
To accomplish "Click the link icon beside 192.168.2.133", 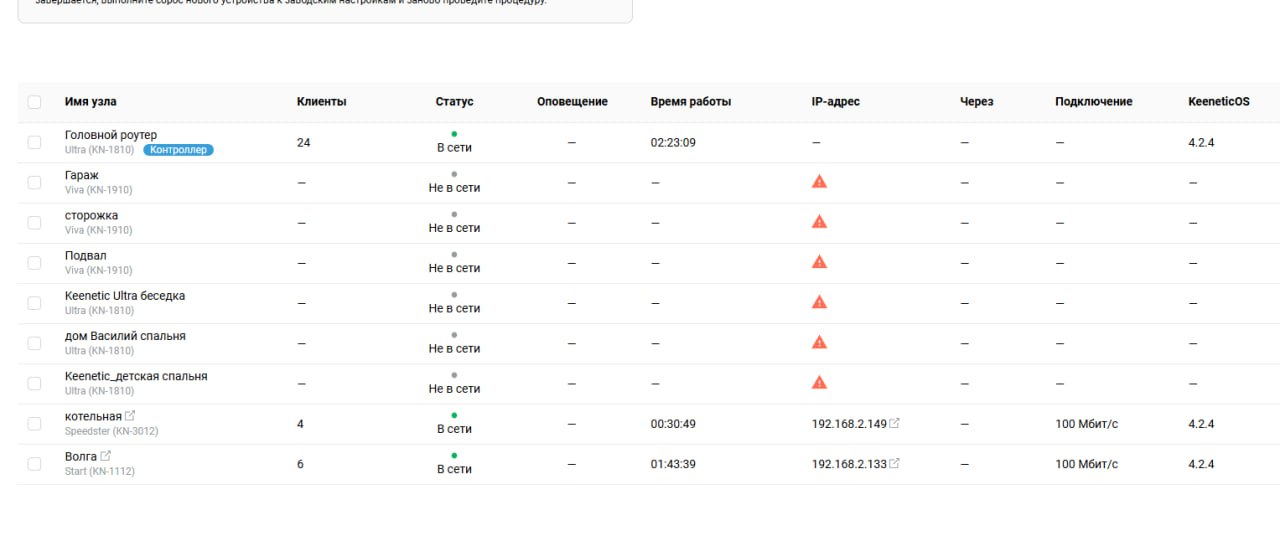I will [895, 463].
